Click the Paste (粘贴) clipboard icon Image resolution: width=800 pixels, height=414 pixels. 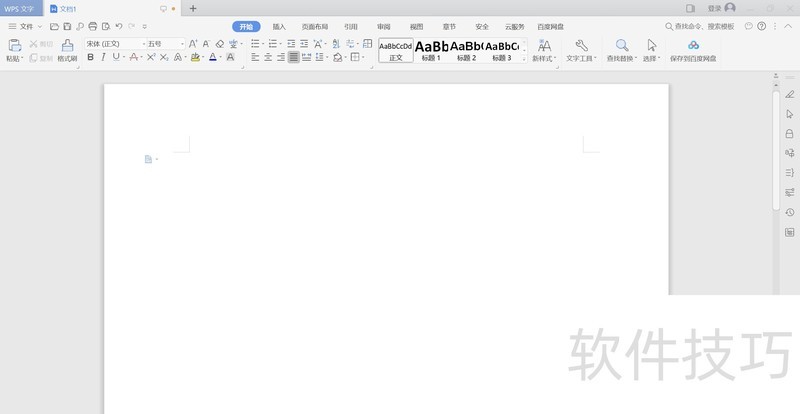point(15,45)
